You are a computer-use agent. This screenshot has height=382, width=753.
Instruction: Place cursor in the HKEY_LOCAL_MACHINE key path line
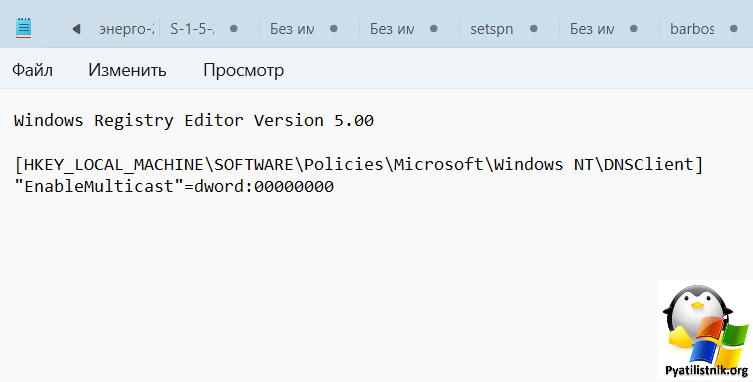tap(358, 164)
